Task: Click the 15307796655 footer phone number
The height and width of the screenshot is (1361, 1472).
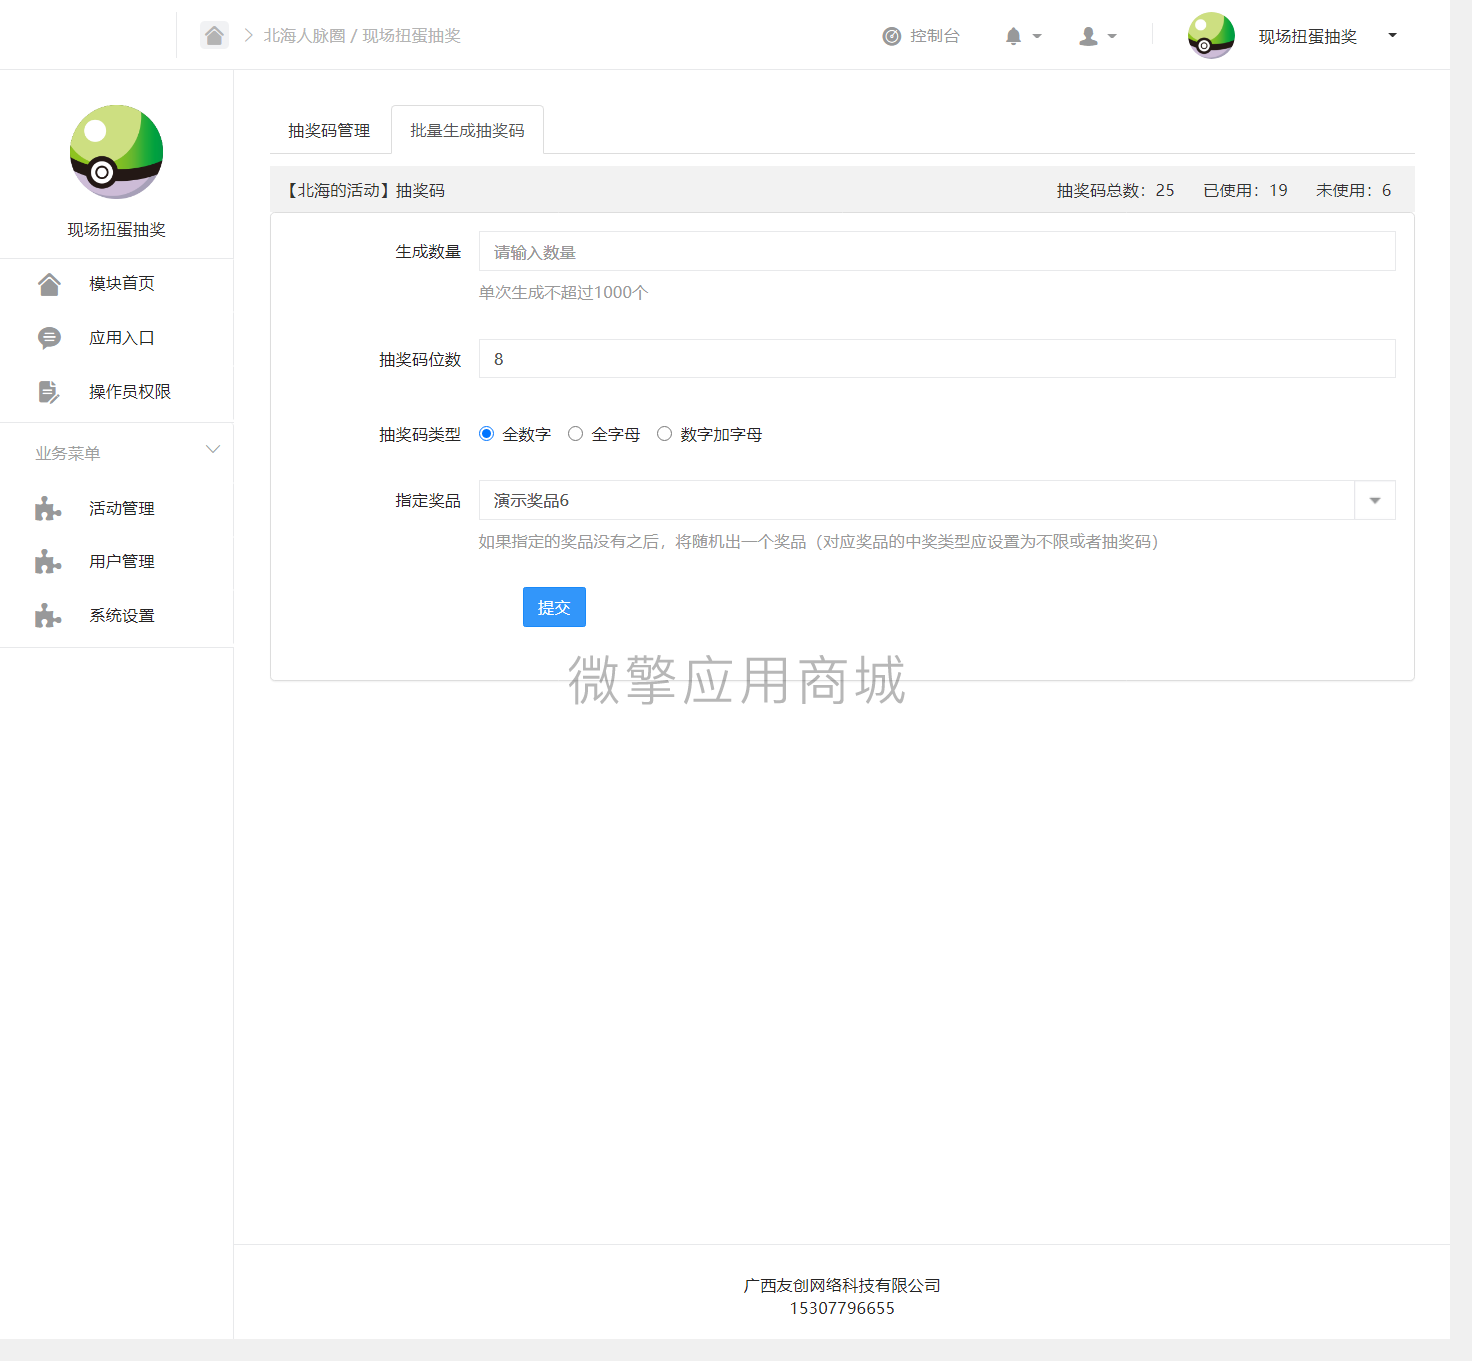Action: [x=842, y=1309]
